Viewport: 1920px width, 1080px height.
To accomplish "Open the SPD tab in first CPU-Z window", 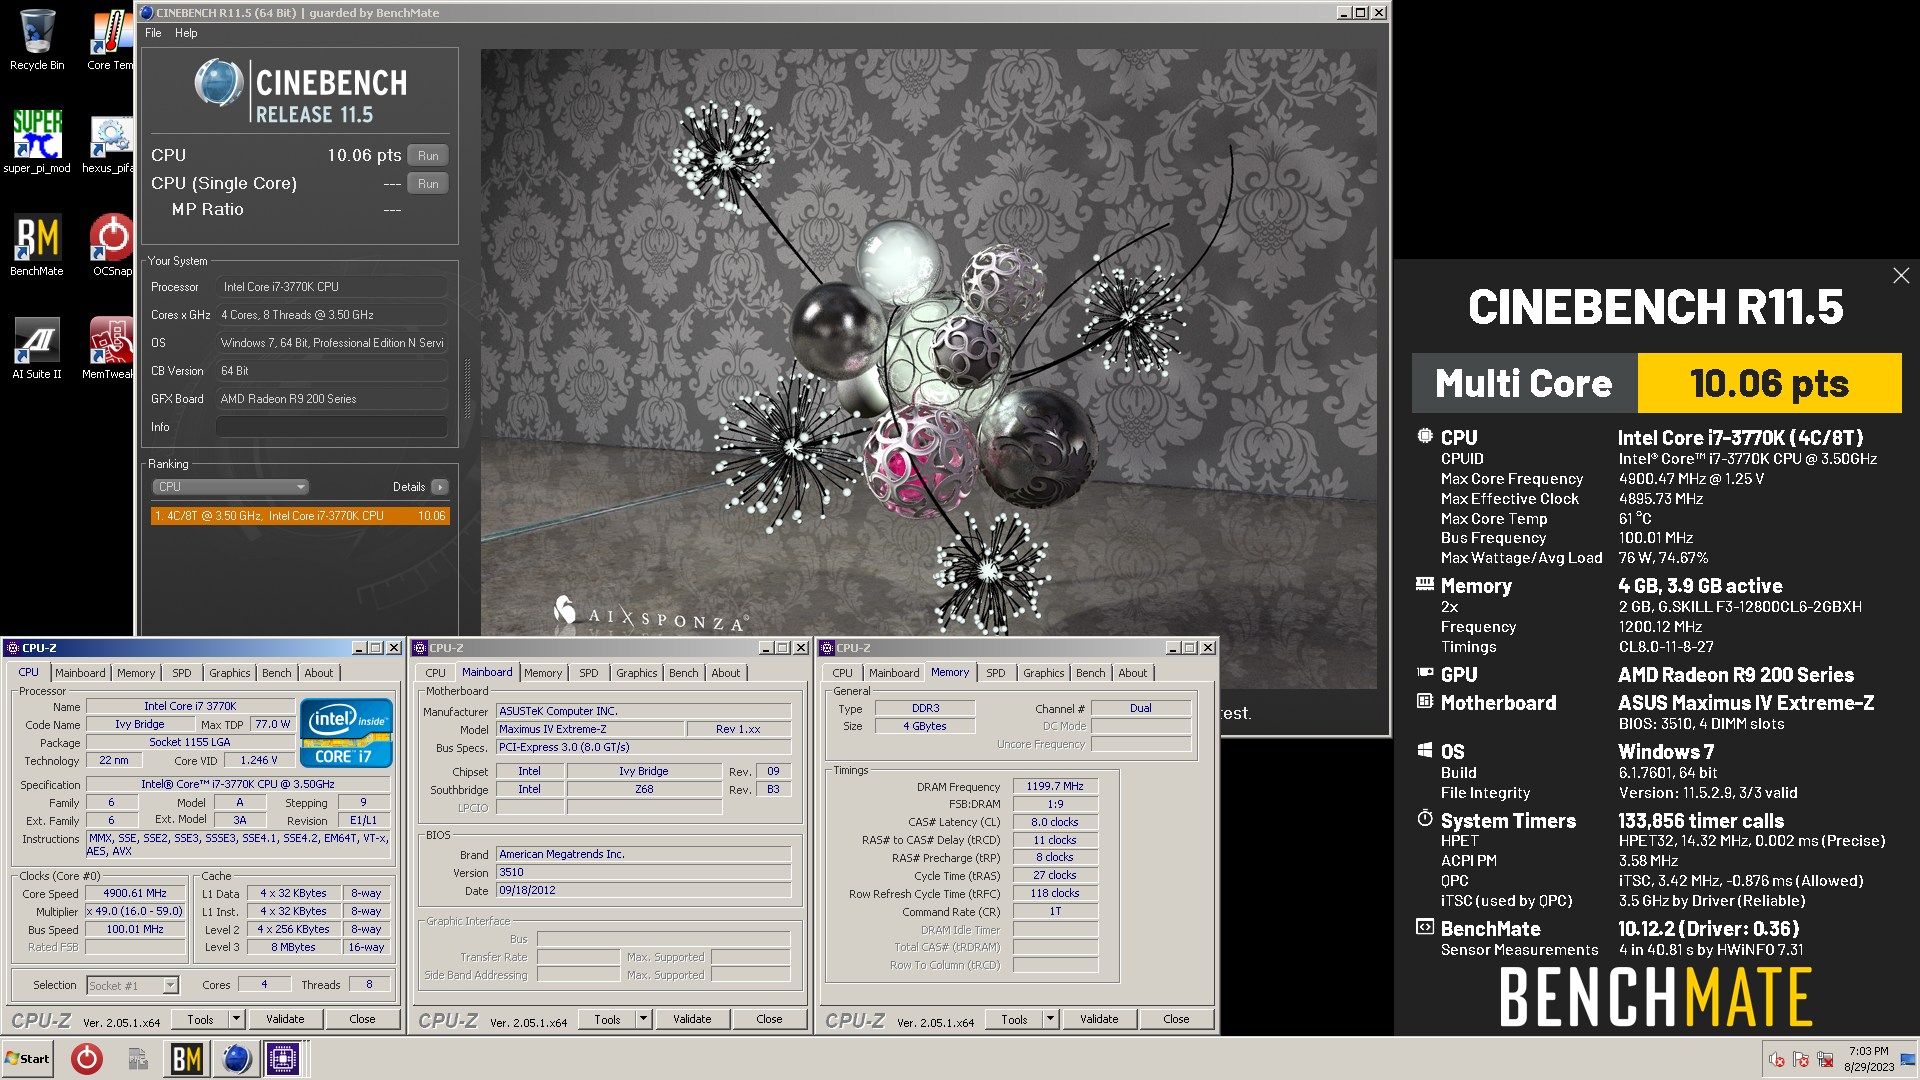I will (181, 673).
